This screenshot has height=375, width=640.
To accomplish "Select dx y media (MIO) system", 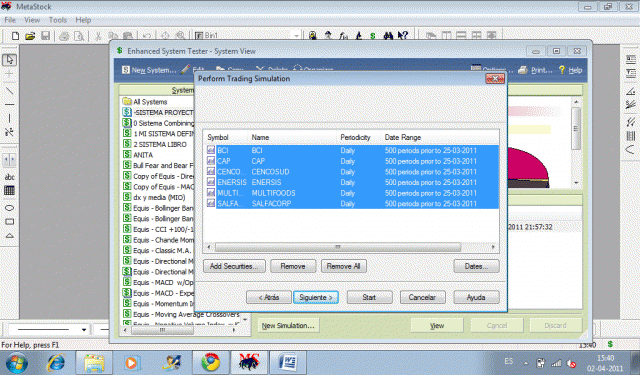I will tap(154, 197).
